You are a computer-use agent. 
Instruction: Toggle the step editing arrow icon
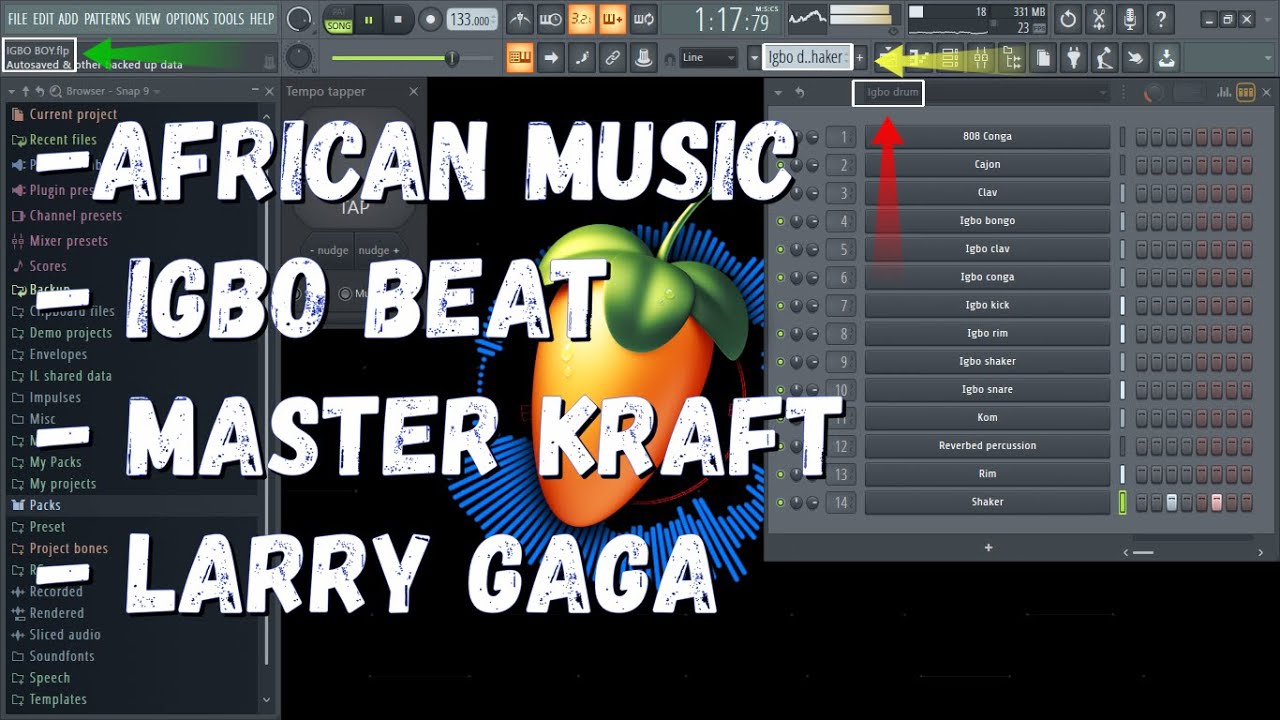(x=550, y=58)
